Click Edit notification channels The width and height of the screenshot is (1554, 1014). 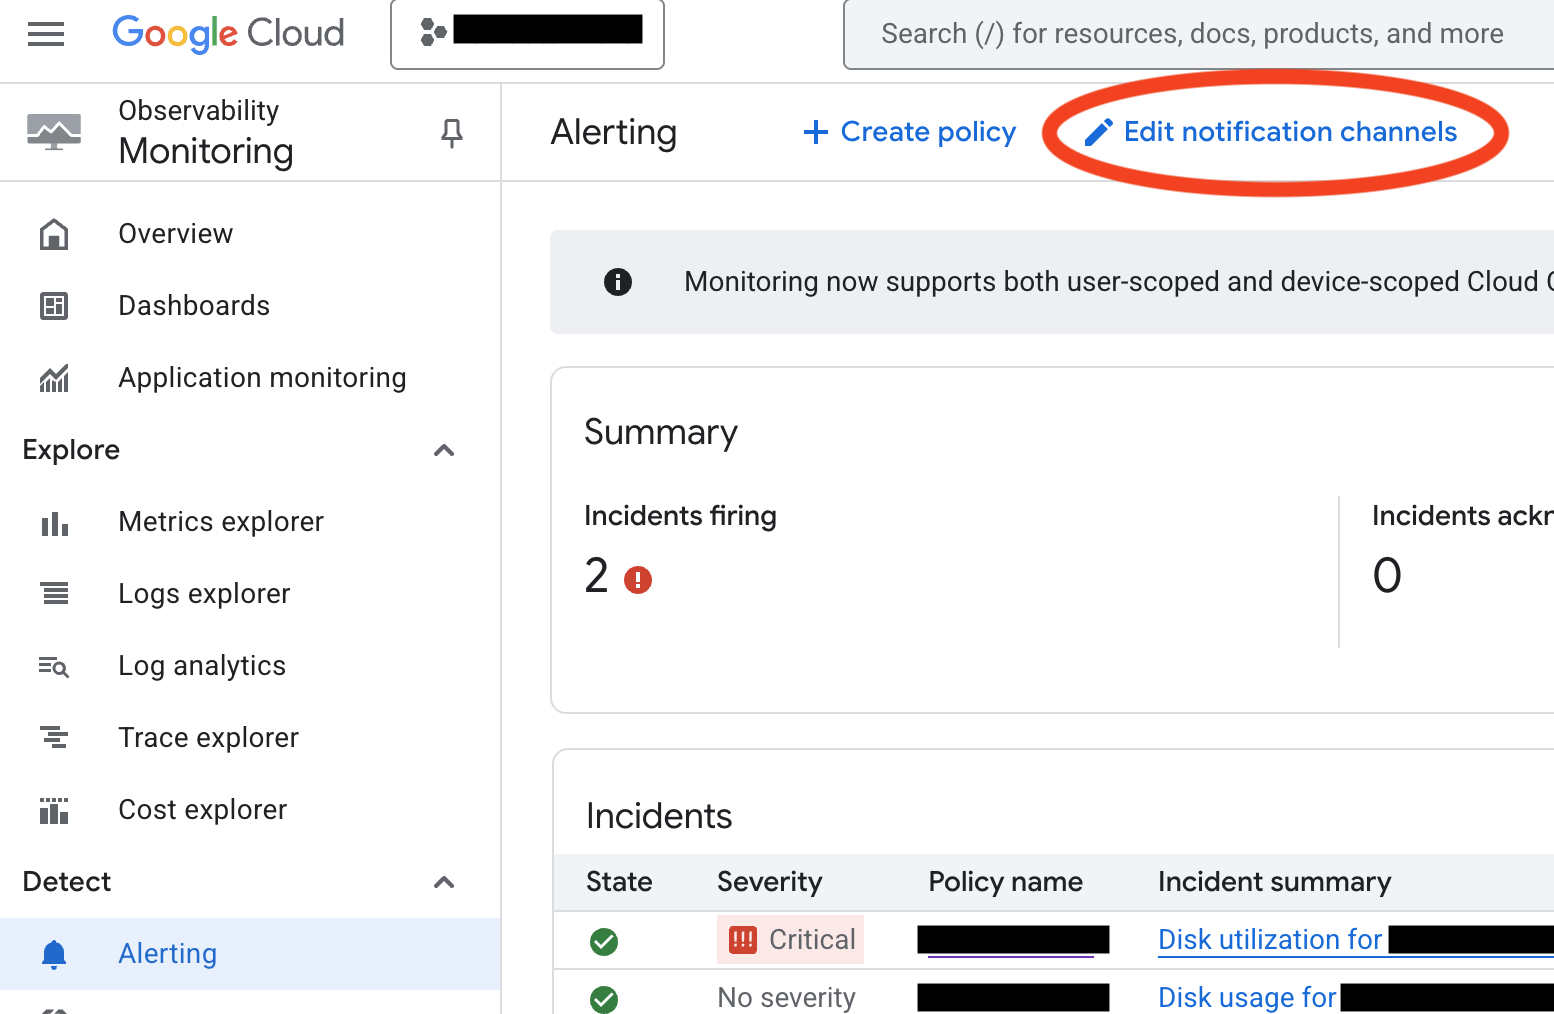pos(1271,132)
